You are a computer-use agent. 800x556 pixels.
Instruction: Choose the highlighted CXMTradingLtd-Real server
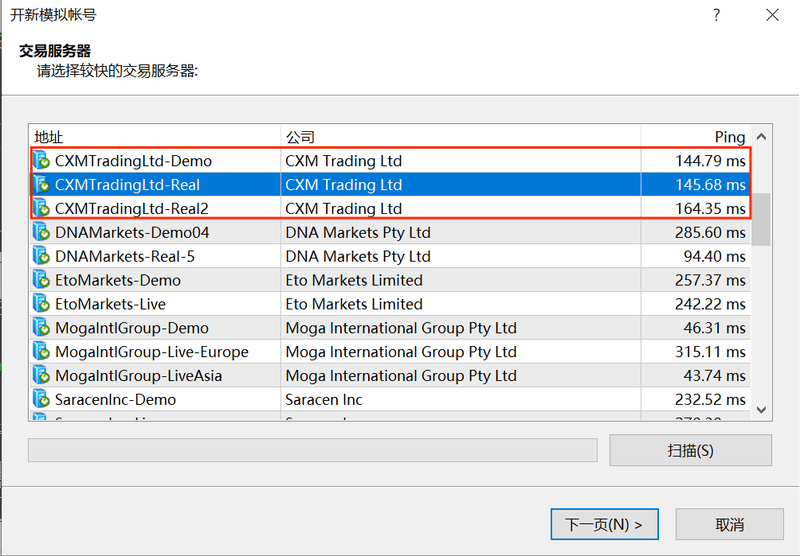(390, 185)
